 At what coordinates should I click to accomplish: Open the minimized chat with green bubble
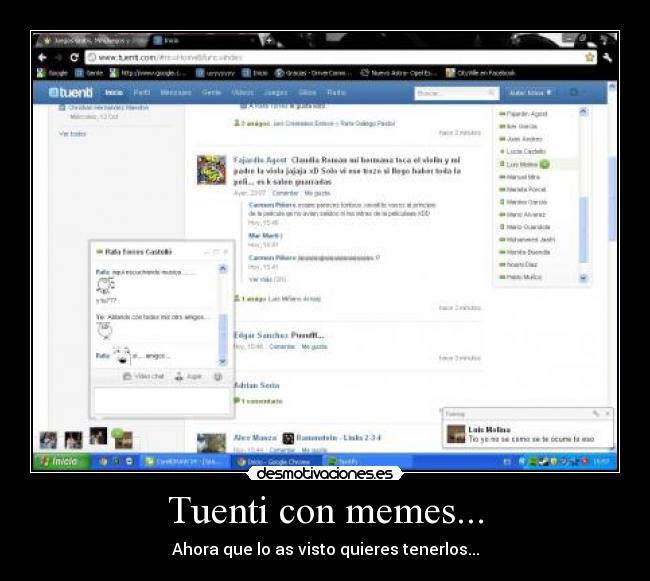click(x=123, y=438)
